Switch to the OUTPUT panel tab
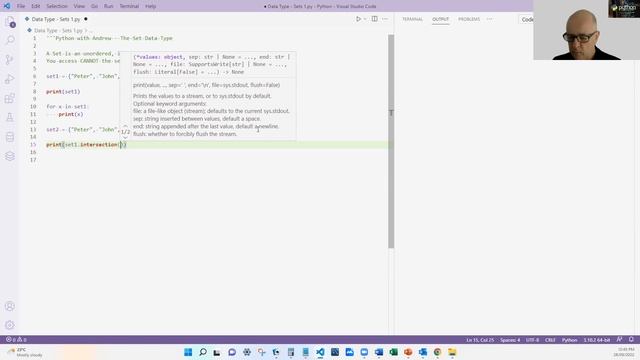The height and width of the screenshot is (360, 640). (440, 19)
